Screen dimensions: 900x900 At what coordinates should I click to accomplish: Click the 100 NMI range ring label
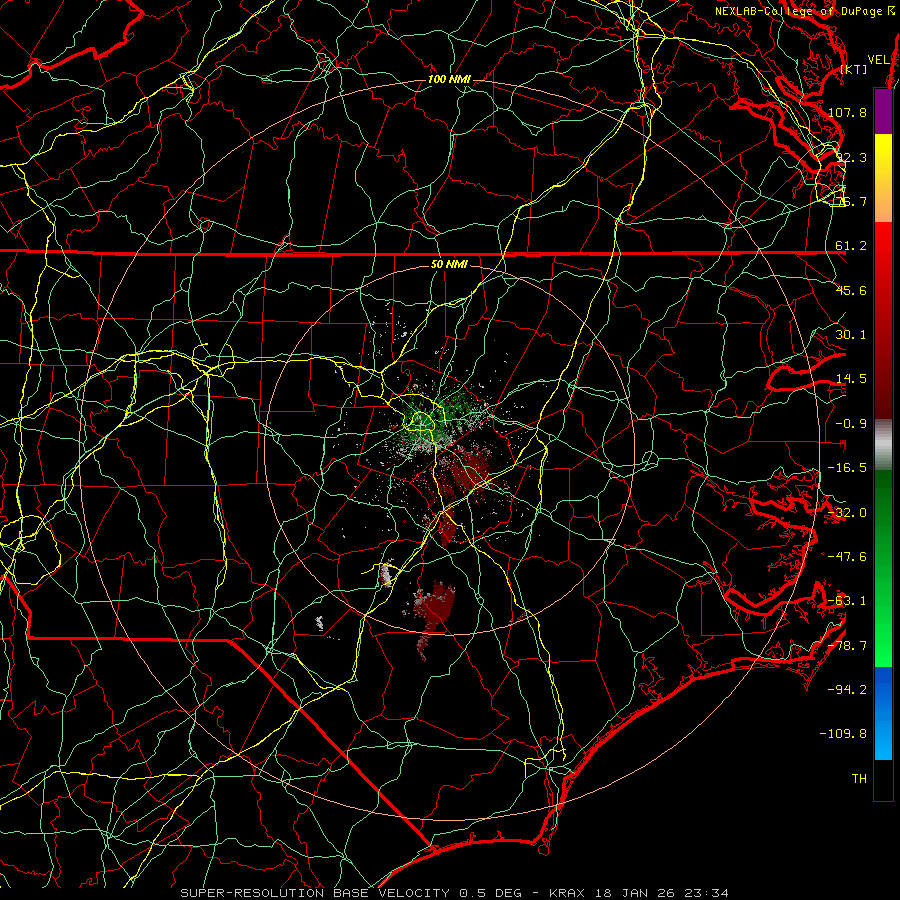[449, 79]
